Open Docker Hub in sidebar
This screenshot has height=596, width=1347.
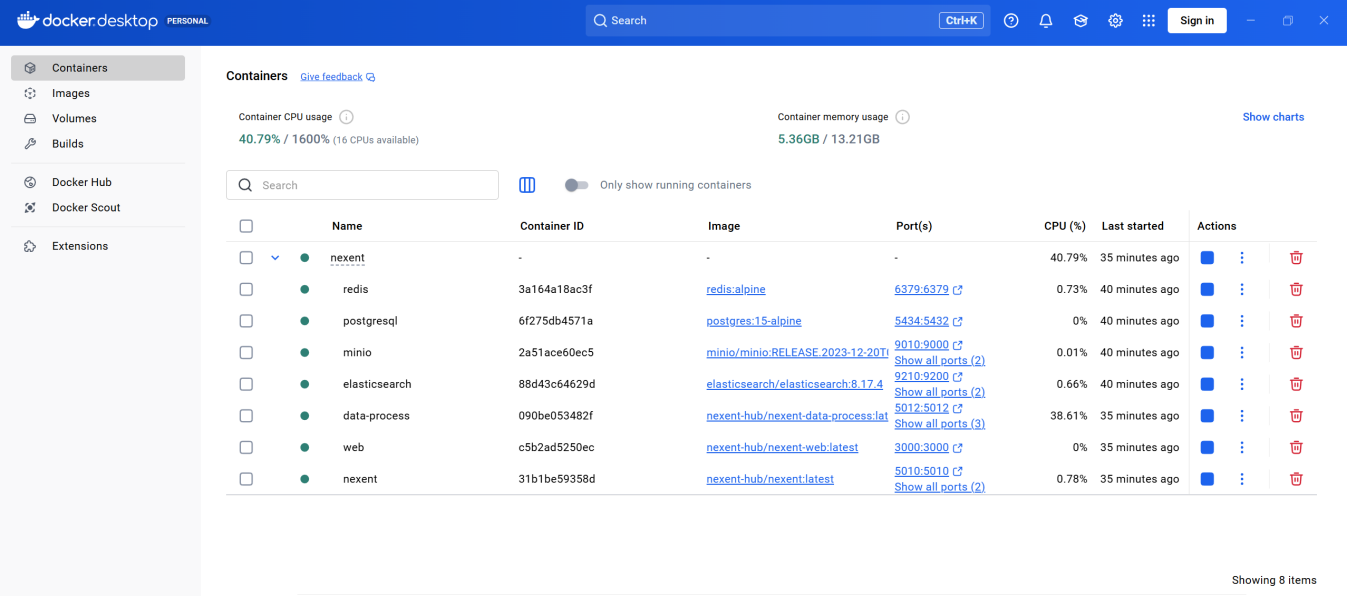(x=98, y=182)
